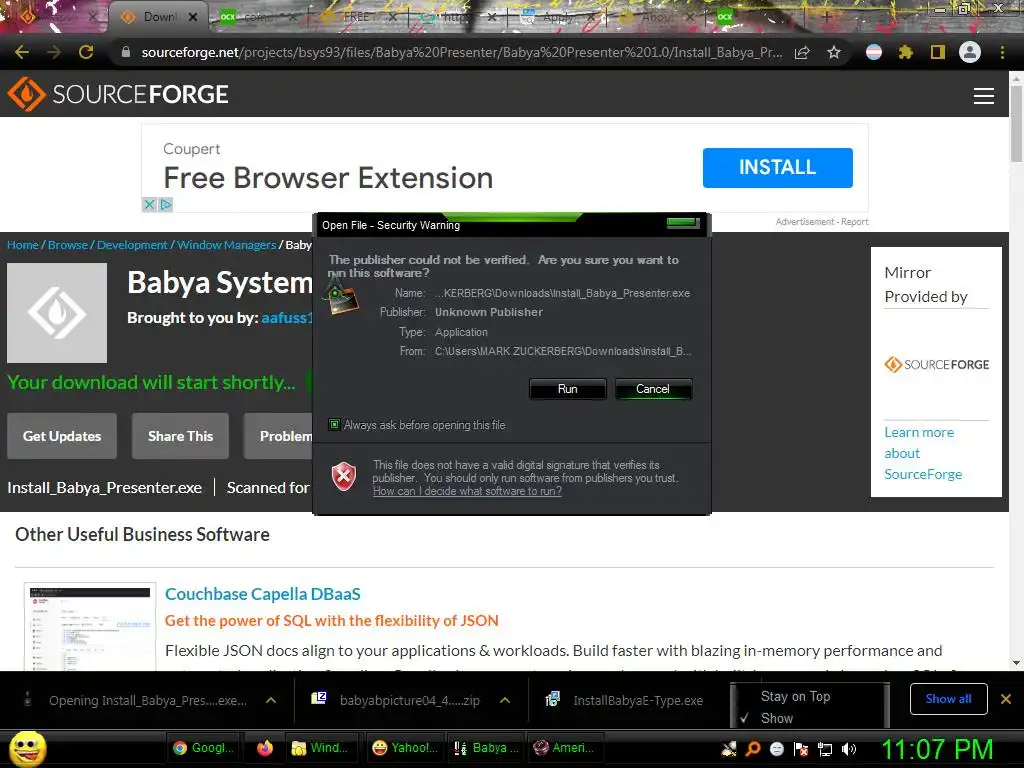Click the Action Center flag tray icon
Image resolution: width=1024 pixels, height=768 pixels.
801,748
